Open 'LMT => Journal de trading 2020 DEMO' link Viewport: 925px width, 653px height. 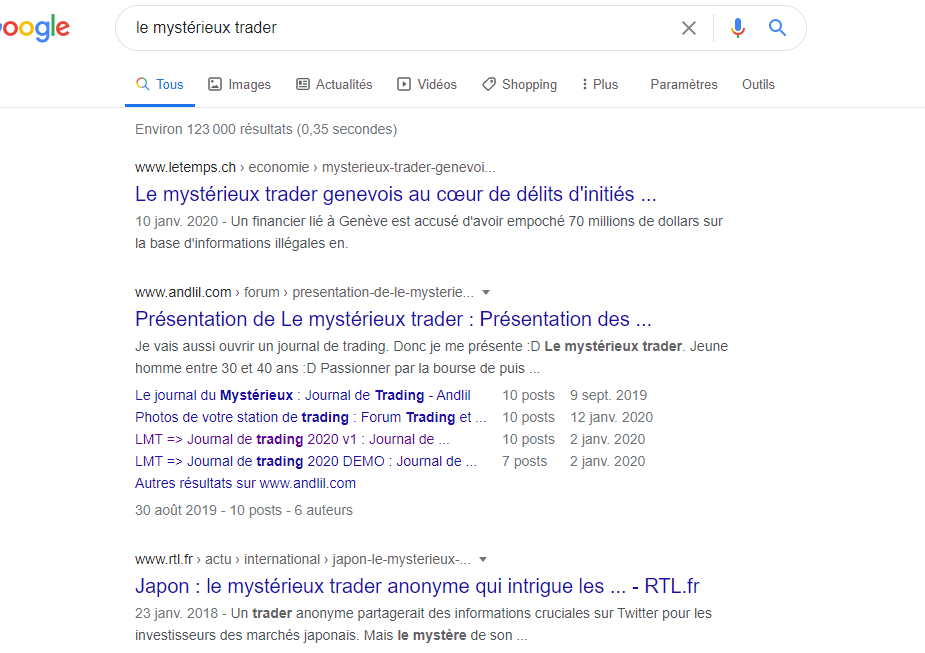pyautogui.click(x=306, y=461)
